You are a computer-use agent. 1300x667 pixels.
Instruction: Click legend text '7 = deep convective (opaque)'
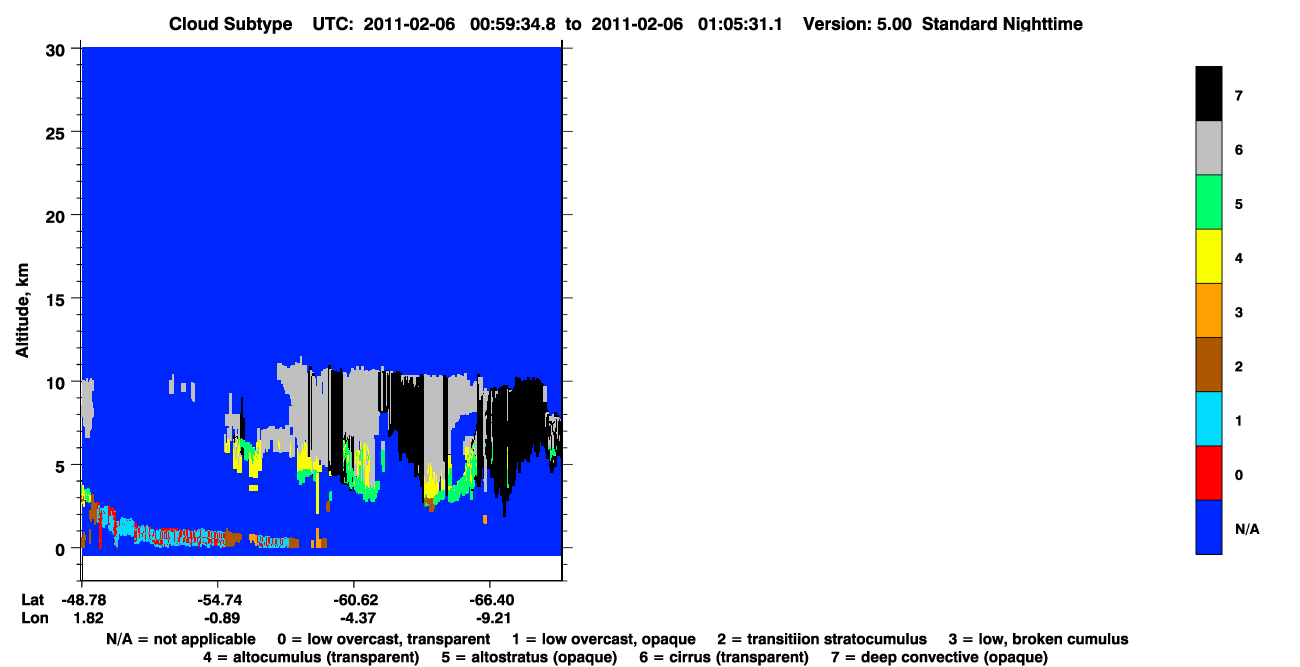click(939, 657)
